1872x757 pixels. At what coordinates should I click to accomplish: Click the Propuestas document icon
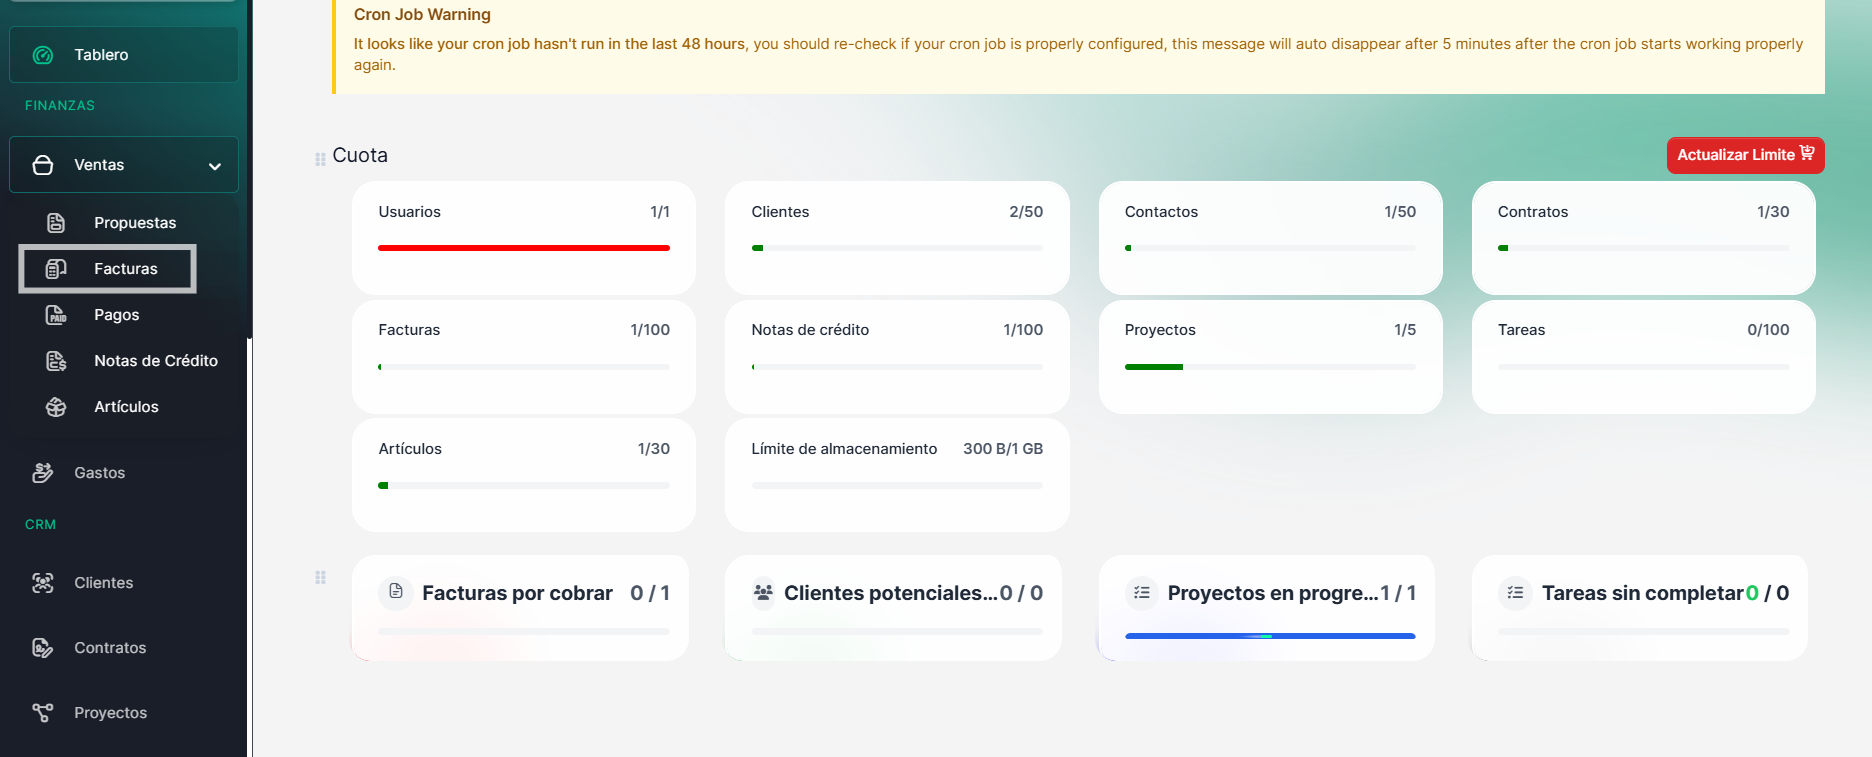(x=56, y=223)
